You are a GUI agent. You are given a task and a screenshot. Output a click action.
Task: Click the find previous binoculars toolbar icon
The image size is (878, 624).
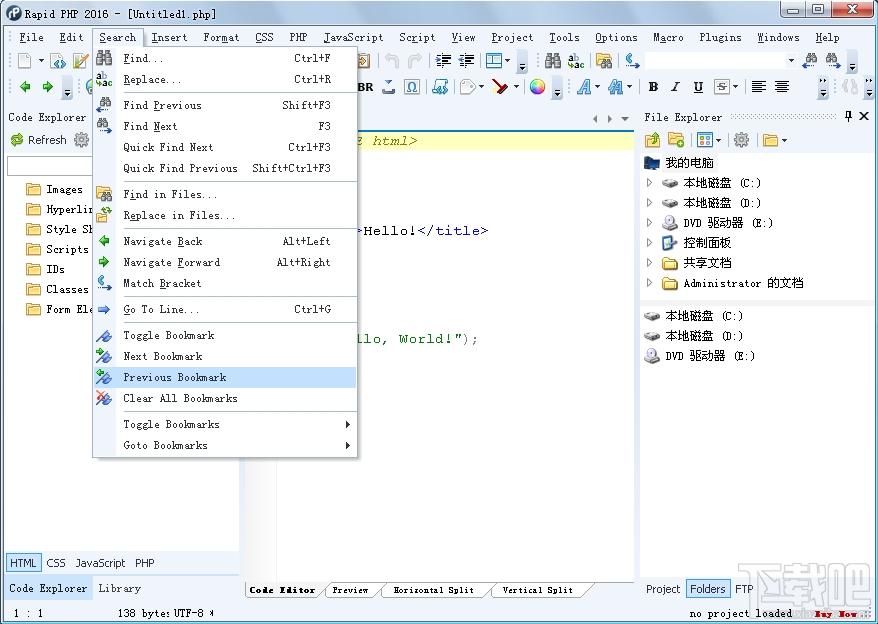coord(810,60)
